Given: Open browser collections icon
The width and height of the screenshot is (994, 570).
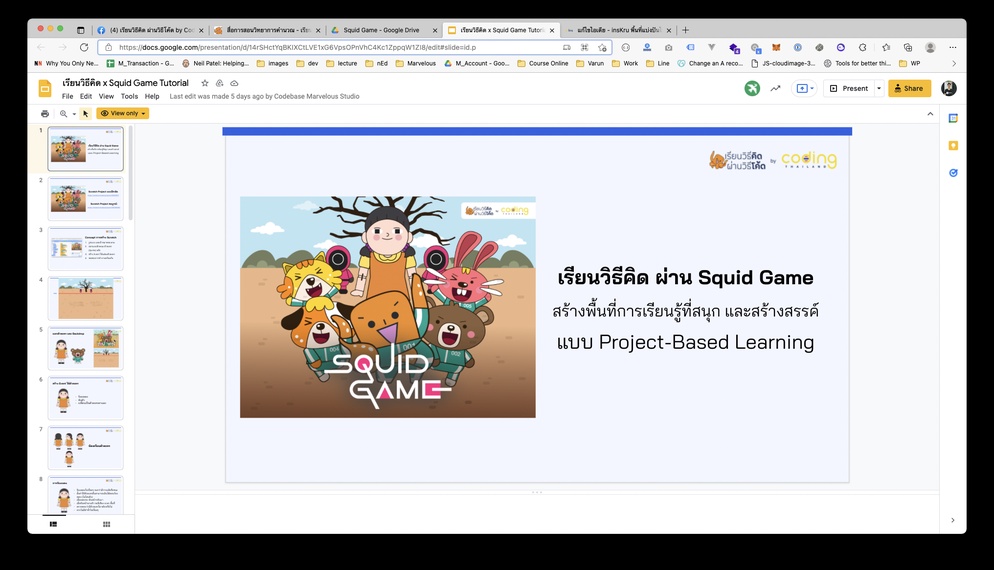Looking at the screenshot, I should coord(907,47).
